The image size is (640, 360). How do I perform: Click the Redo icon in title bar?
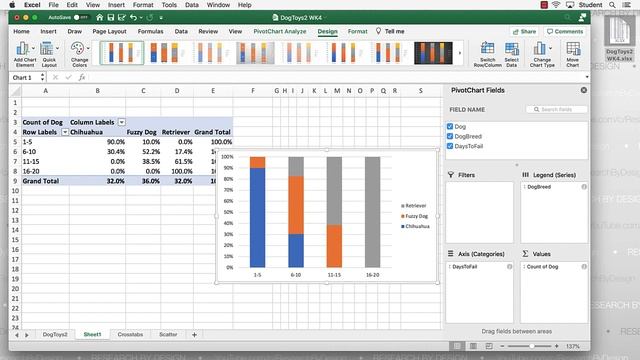[150, 18]
